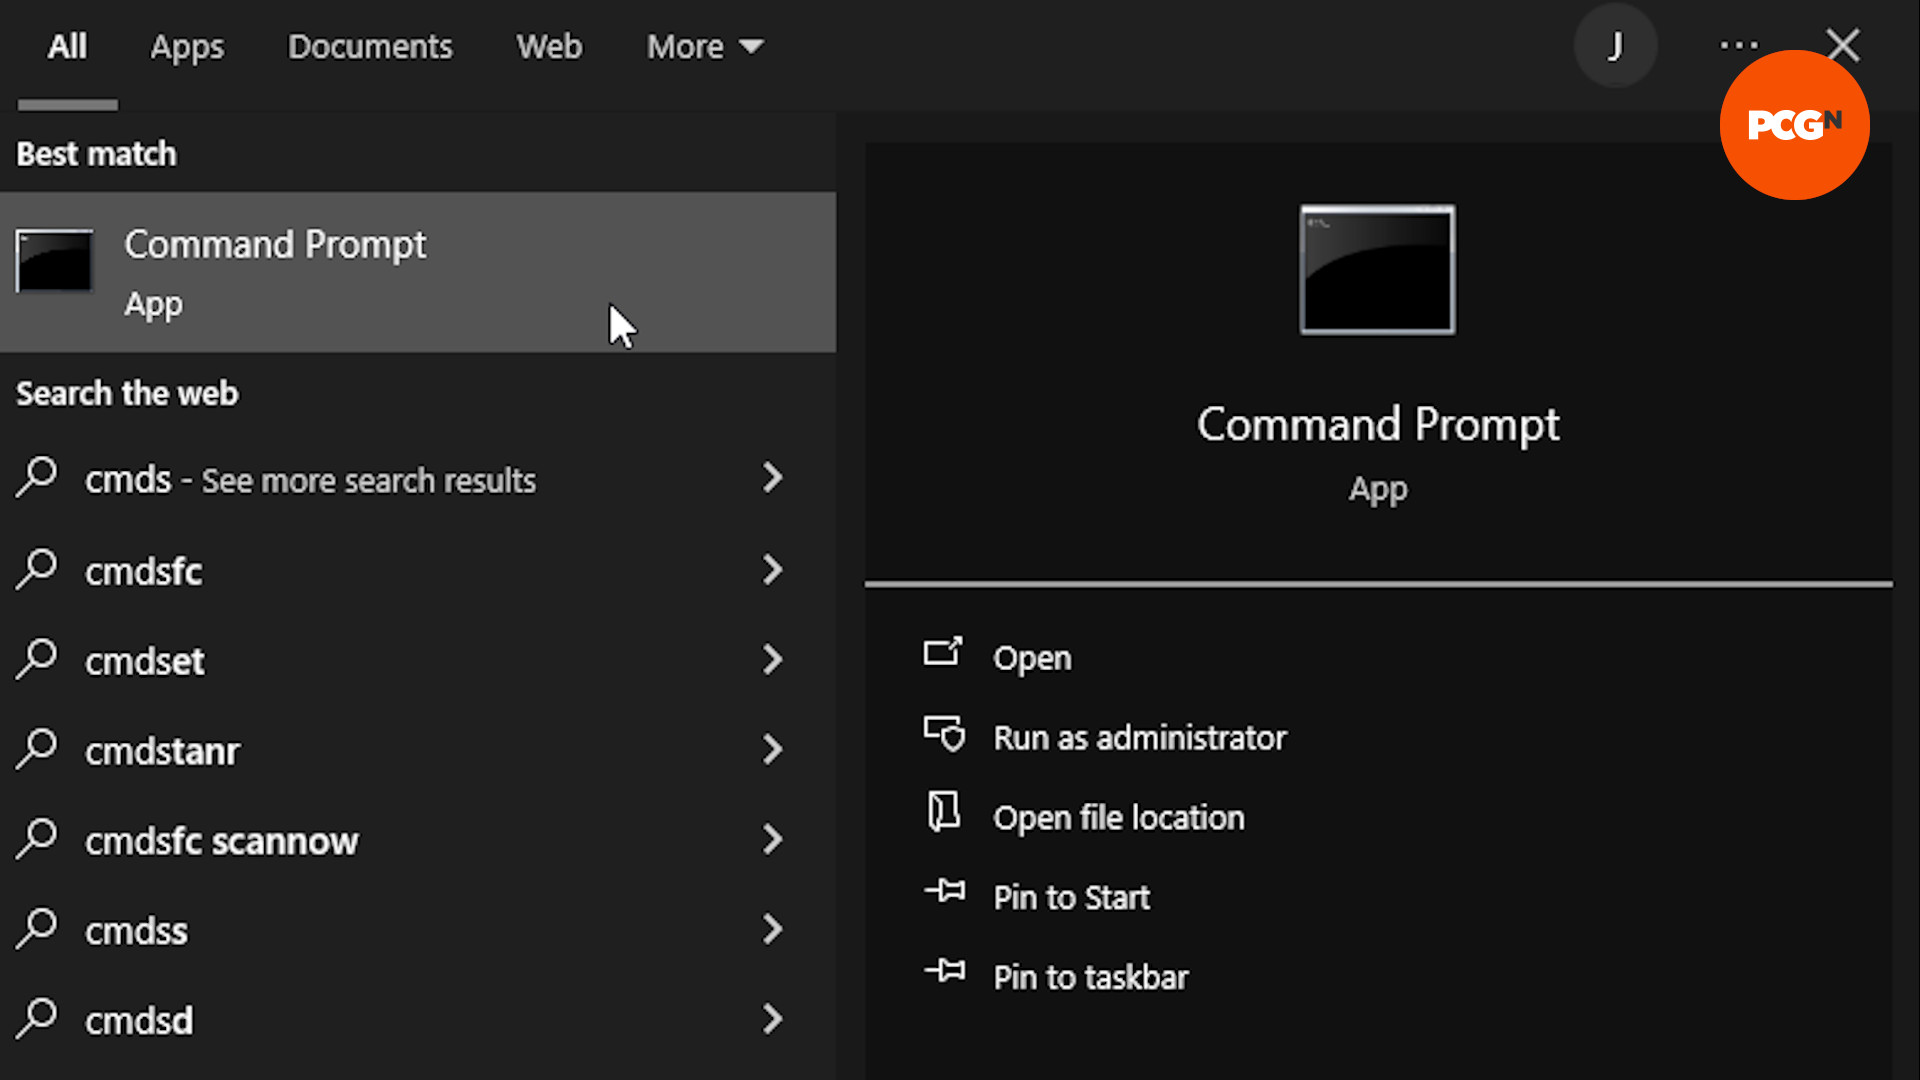Click the Documents tab in search filters
1920x1080 pixels.
click(x=371, y=46)
